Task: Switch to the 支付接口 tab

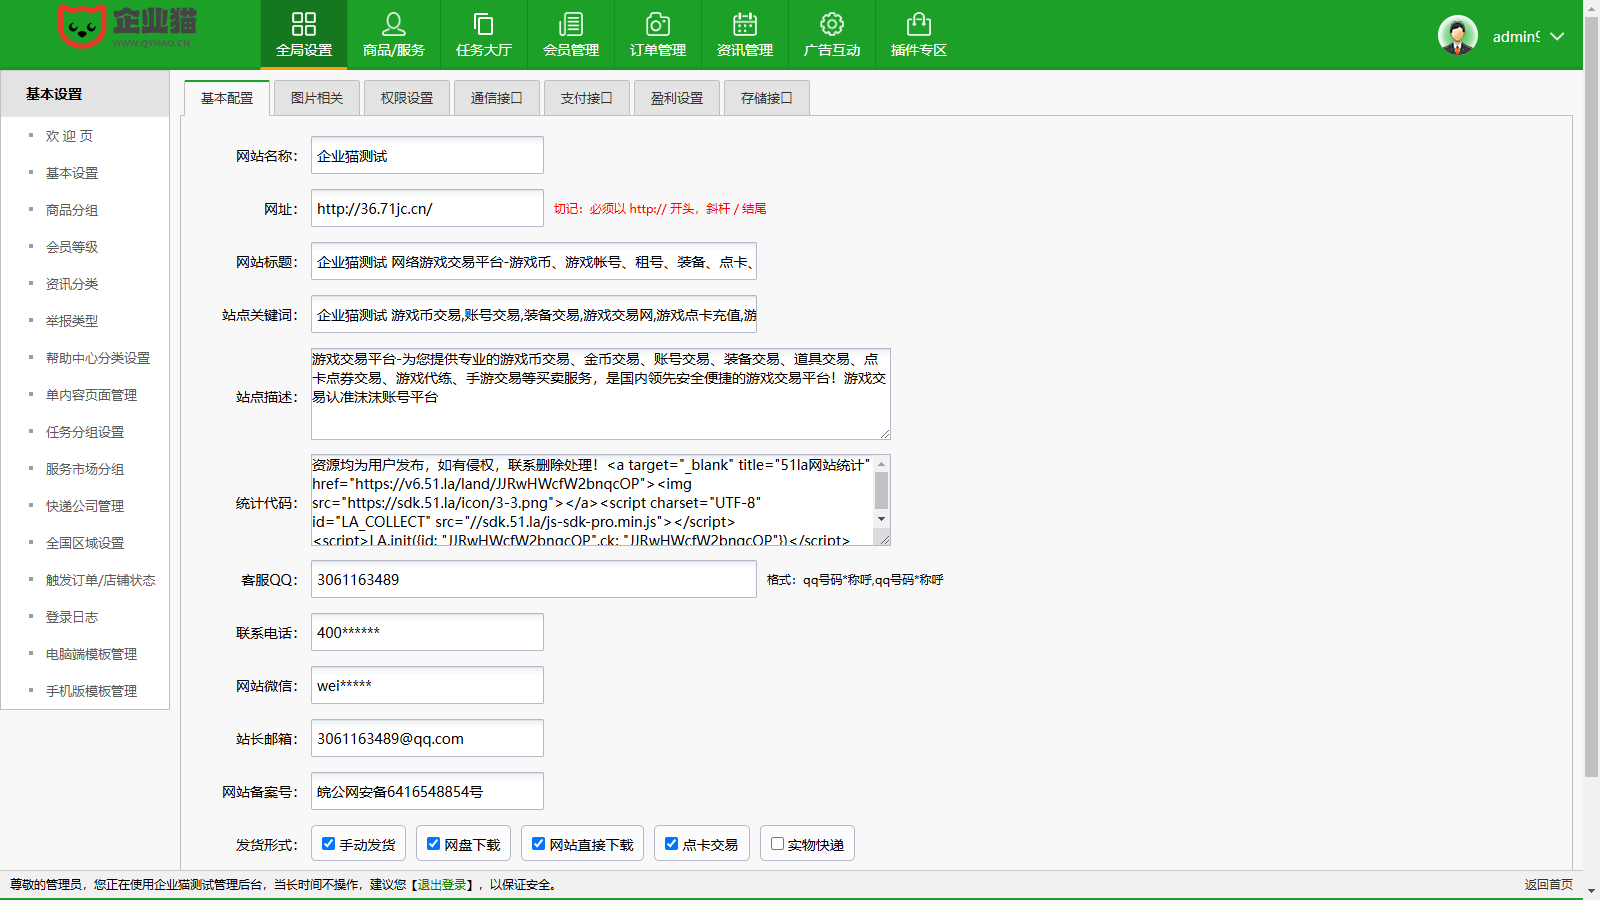Action: point(586,98)
